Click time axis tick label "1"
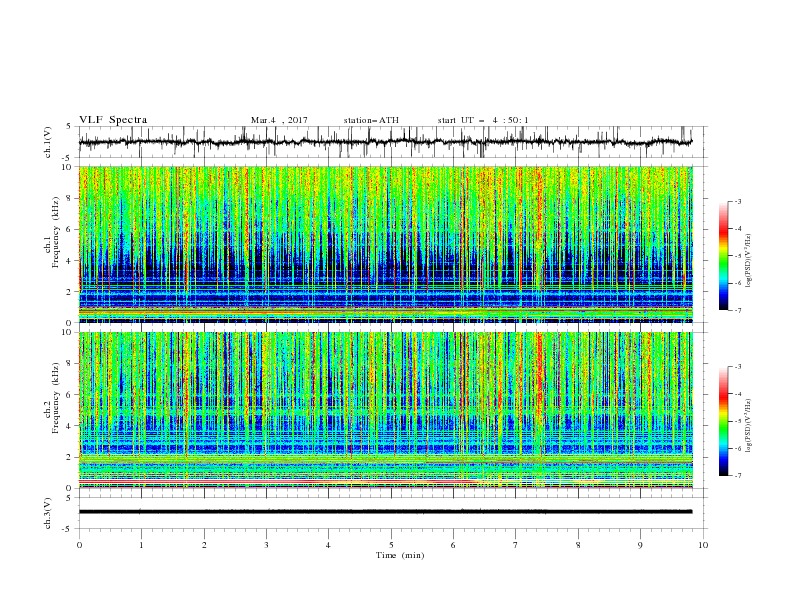Viewport: 792px width, 612px height. click(141, 545)
